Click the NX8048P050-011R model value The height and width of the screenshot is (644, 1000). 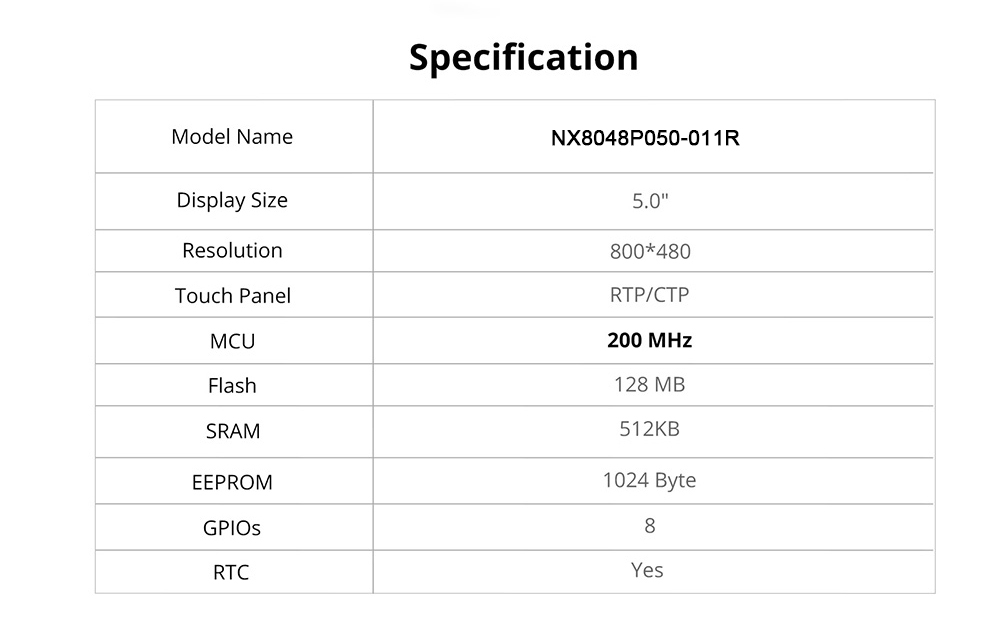645,138
